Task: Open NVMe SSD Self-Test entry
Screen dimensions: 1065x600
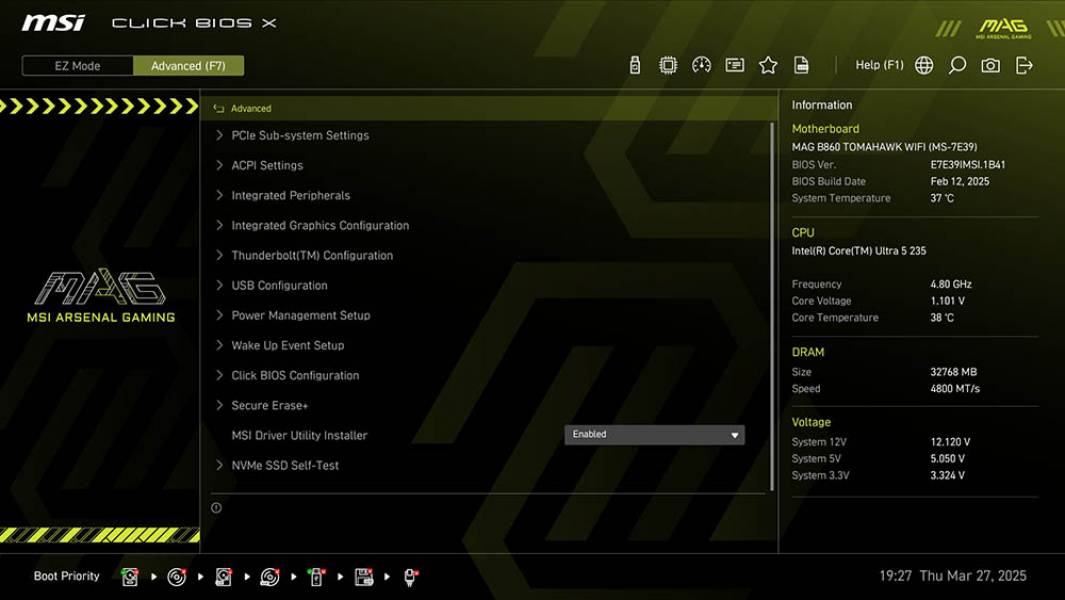Action: click(285, 465)
